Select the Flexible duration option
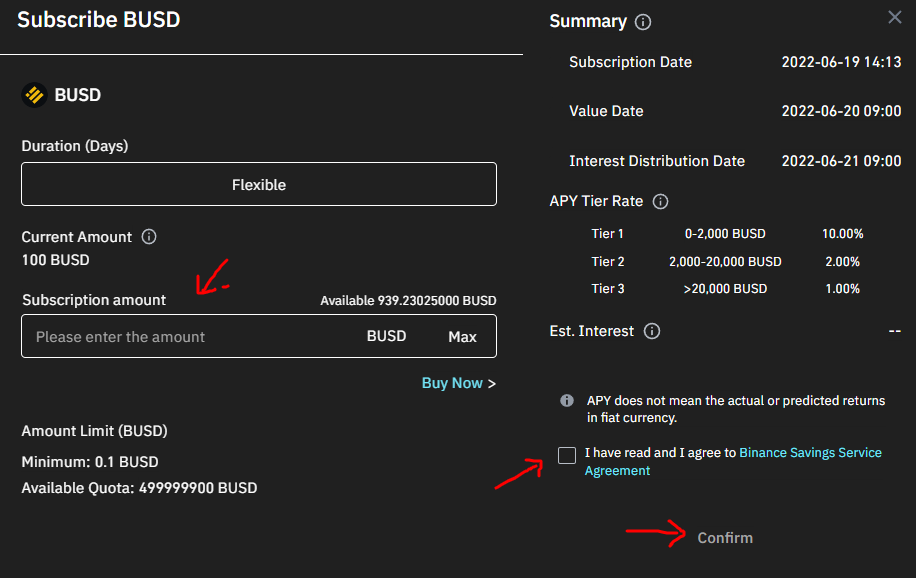Viewport: 916px width, 578px height. coord(259,184)
